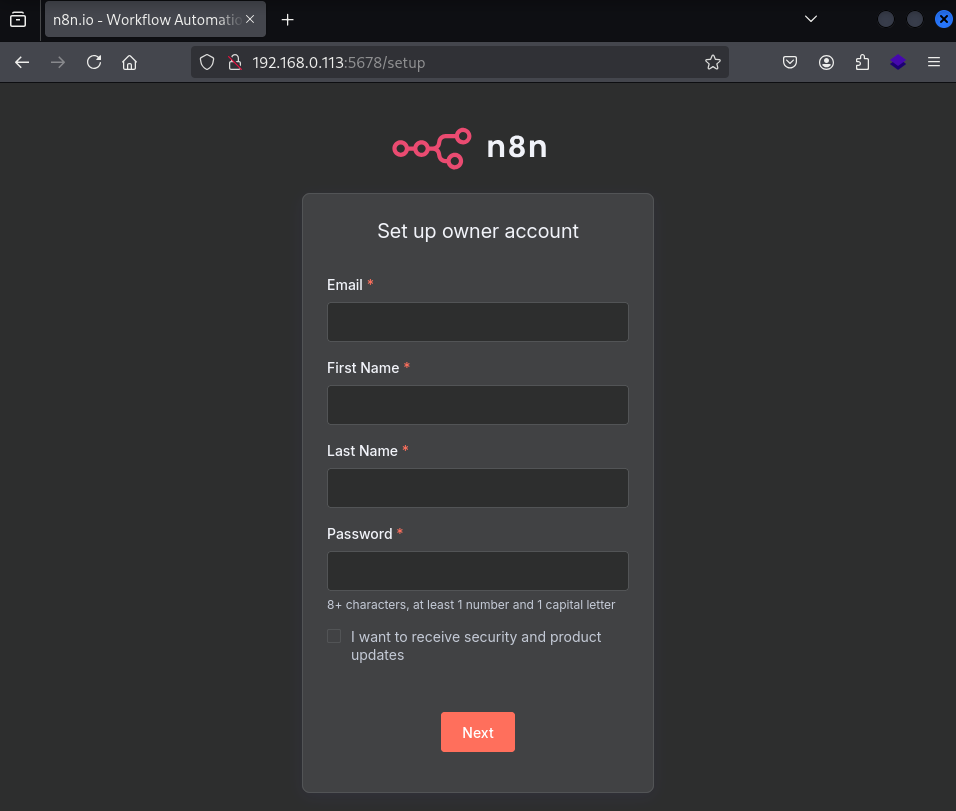956x811 pixels.
Task: Click into the First Name field
Action: 477,405
